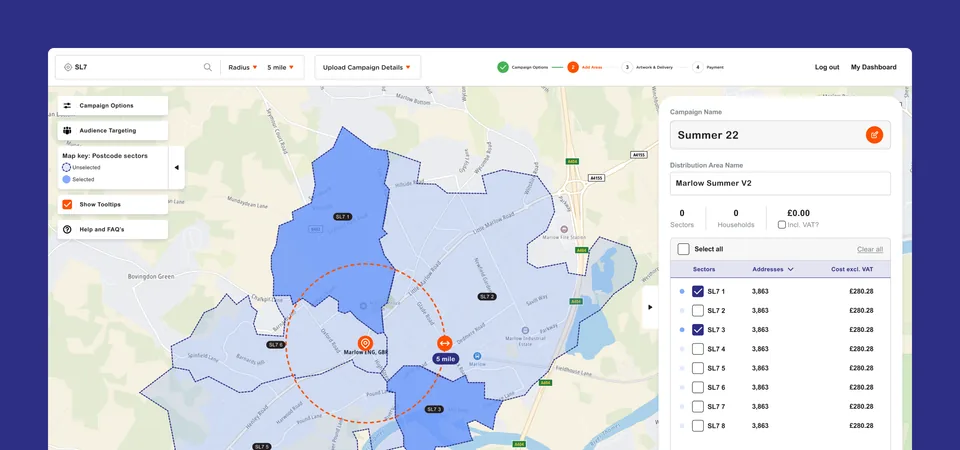
Task: Click the Selected legend swatch in map key
Action: point(66,179)
